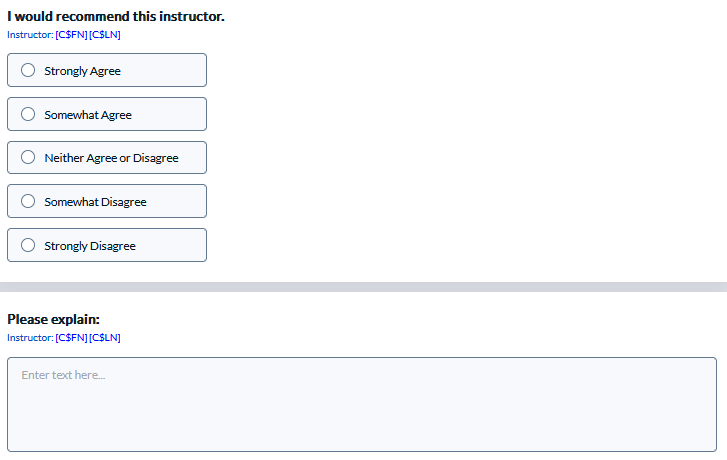
Task: Click the 'Neither Agree or Disagree' label
Action: (x=111, y=158)
